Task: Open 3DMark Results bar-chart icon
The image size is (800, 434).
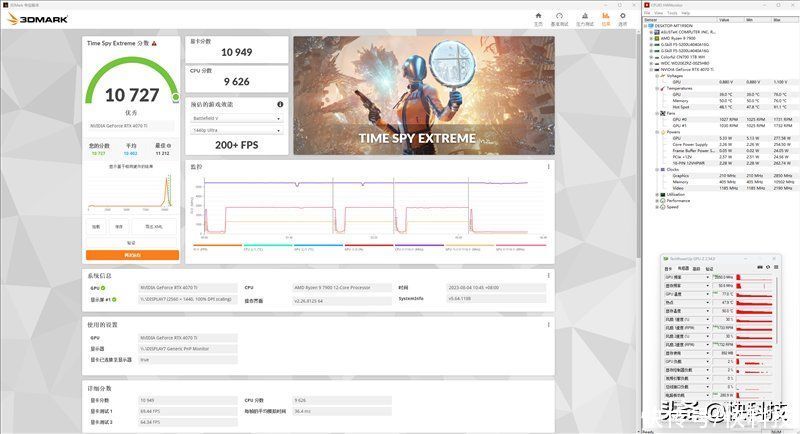Action: point(606,16)
